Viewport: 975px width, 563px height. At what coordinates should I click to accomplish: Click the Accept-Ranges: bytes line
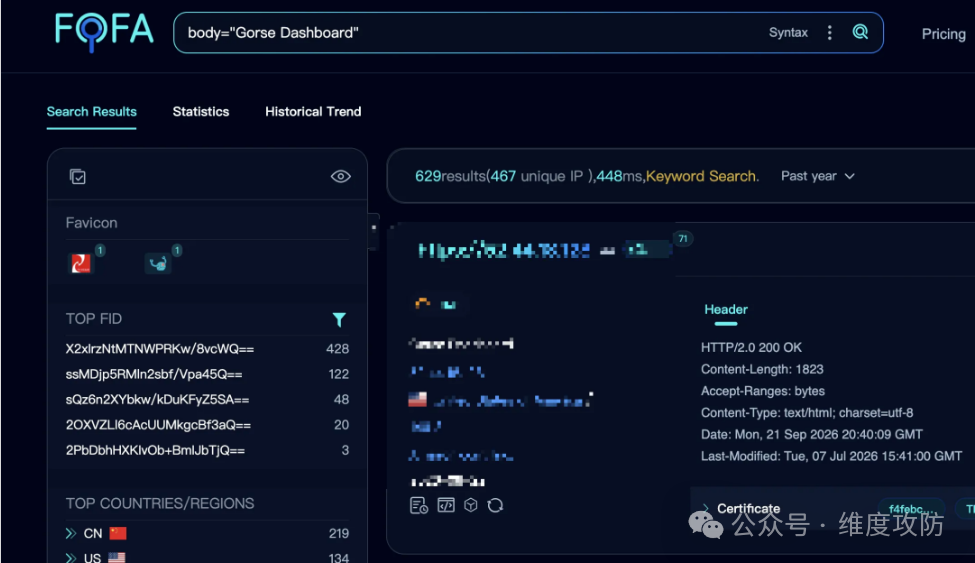[762, 391]
